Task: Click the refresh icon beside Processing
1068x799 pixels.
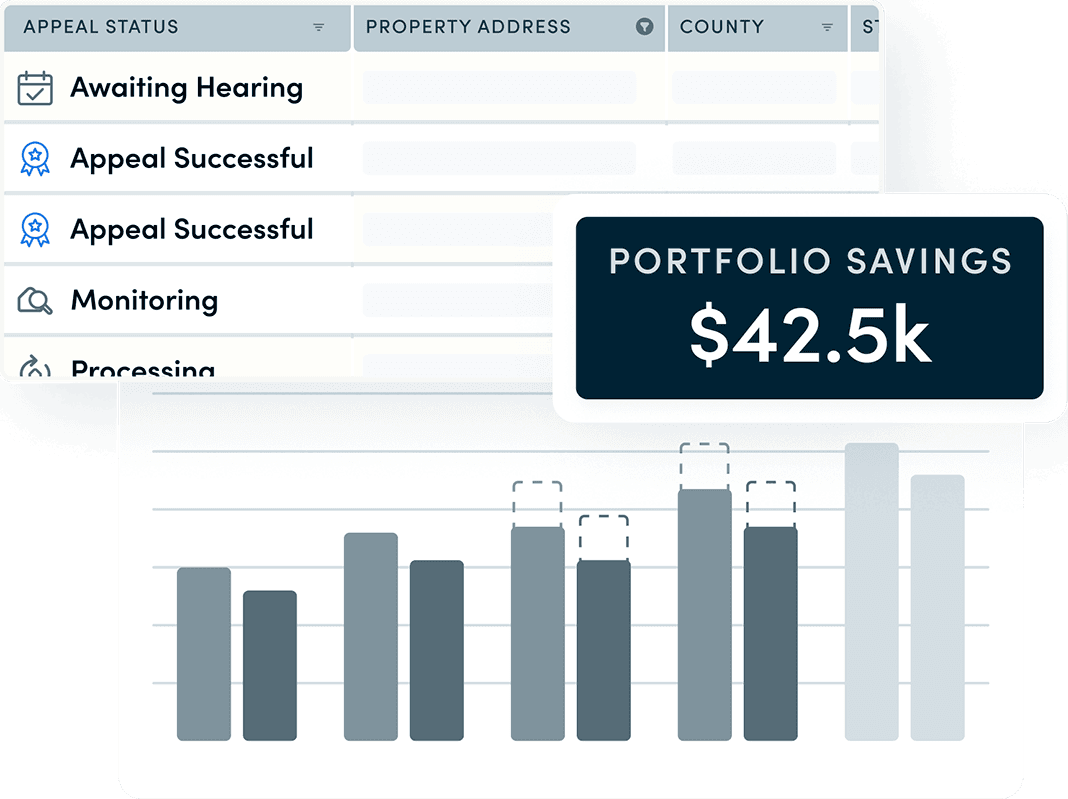Action: [35, 368]
